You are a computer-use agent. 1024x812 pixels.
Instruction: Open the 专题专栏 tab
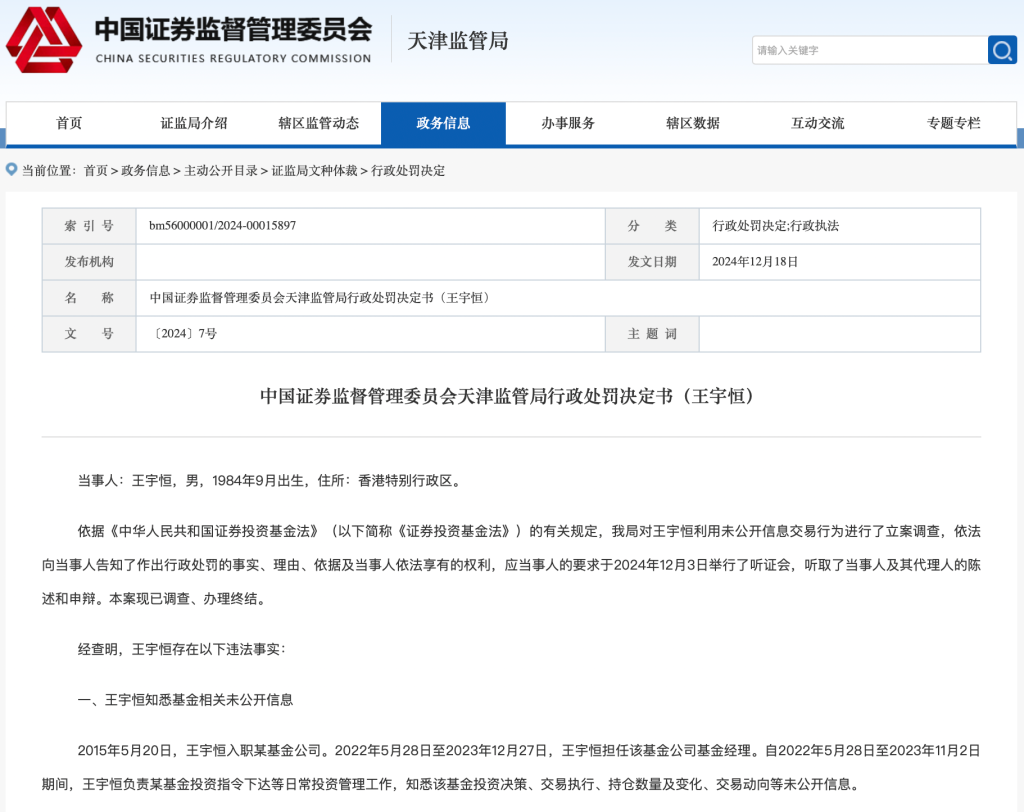pos(953,124)
